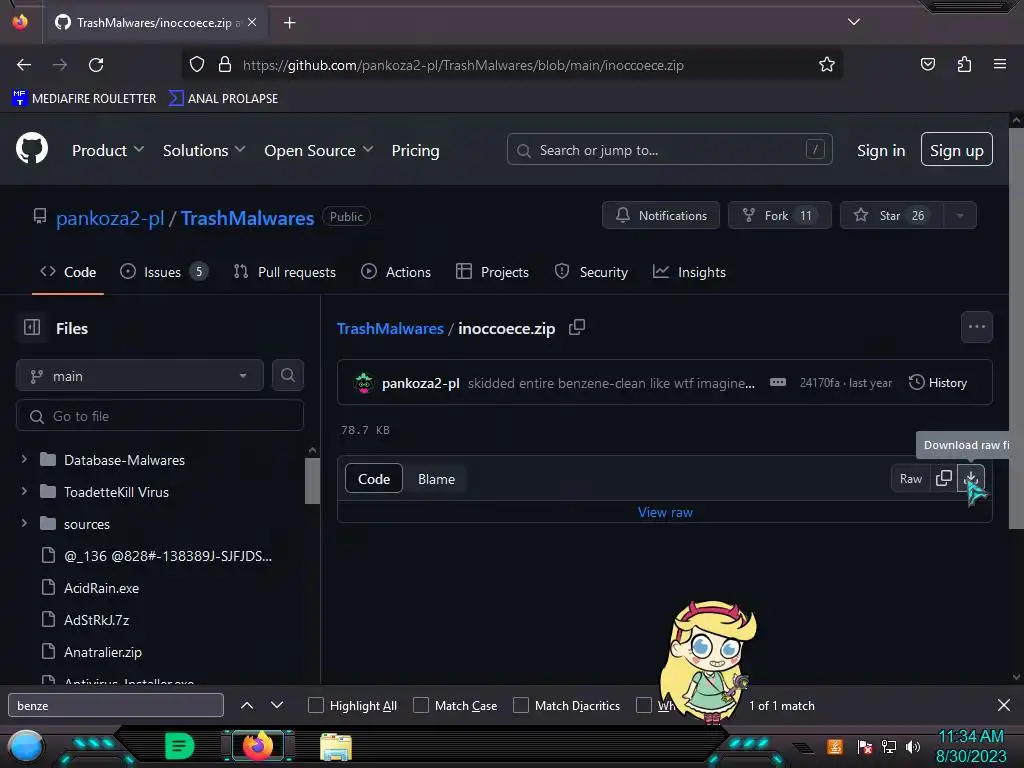Open the Code repository tab
Image resolution: width=1024 pixels, height=768 pixels.
(68, 272)
